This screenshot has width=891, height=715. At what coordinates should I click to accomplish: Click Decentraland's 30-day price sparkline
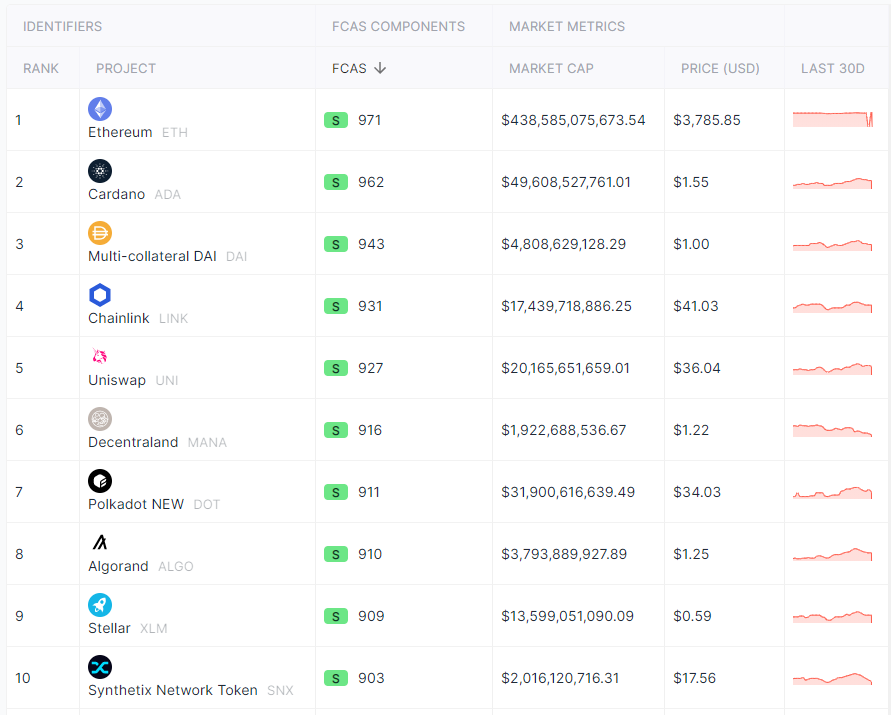[832, 430]
